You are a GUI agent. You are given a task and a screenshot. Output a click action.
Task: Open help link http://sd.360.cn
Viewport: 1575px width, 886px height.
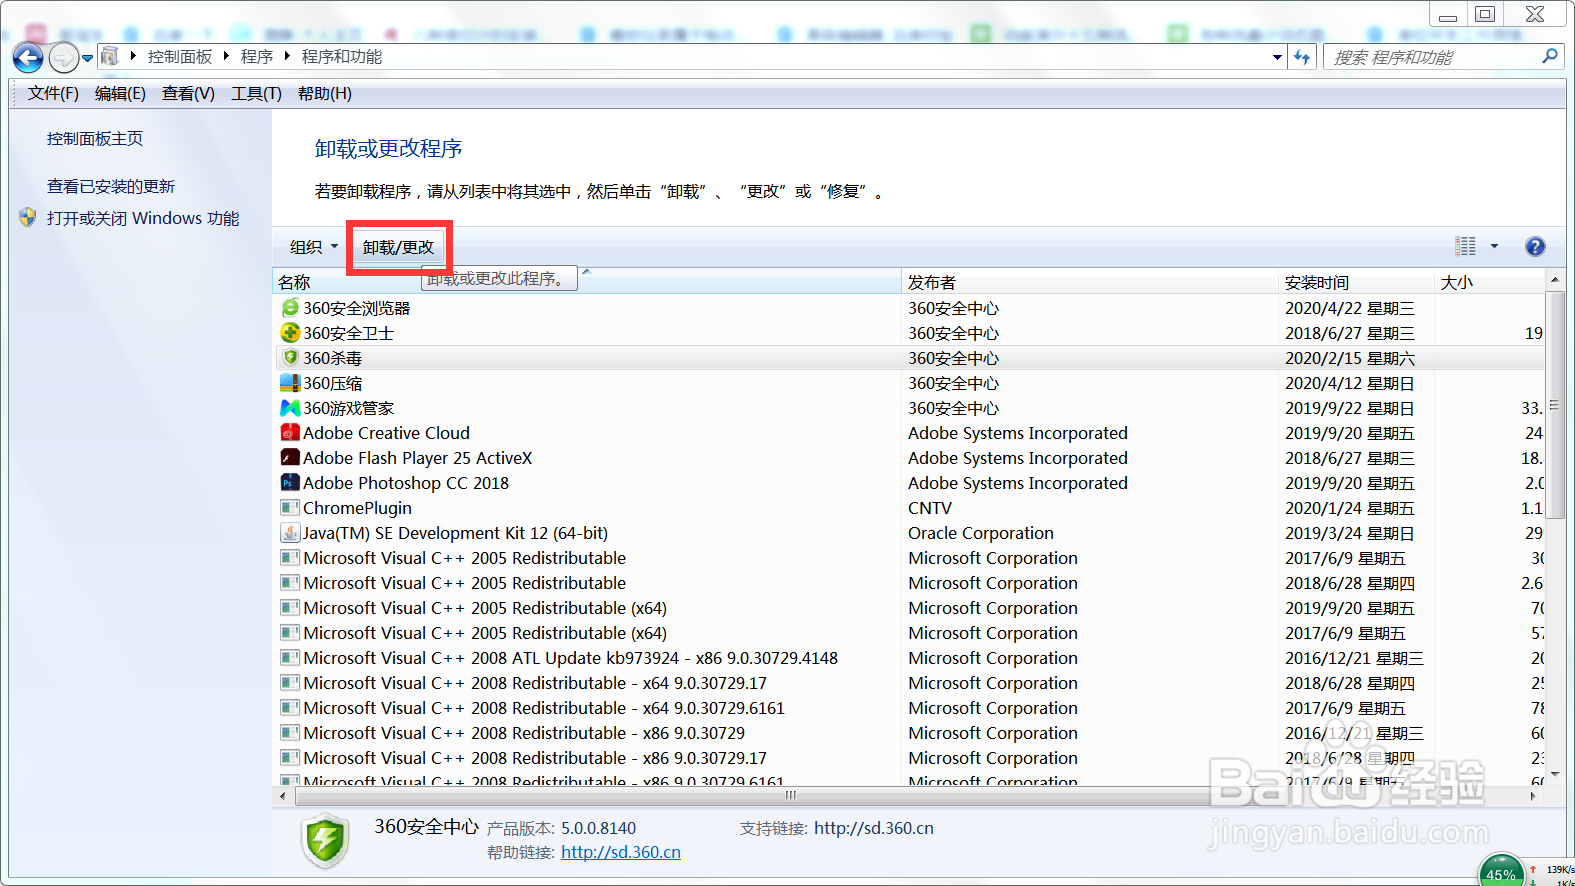coord(621,852)
